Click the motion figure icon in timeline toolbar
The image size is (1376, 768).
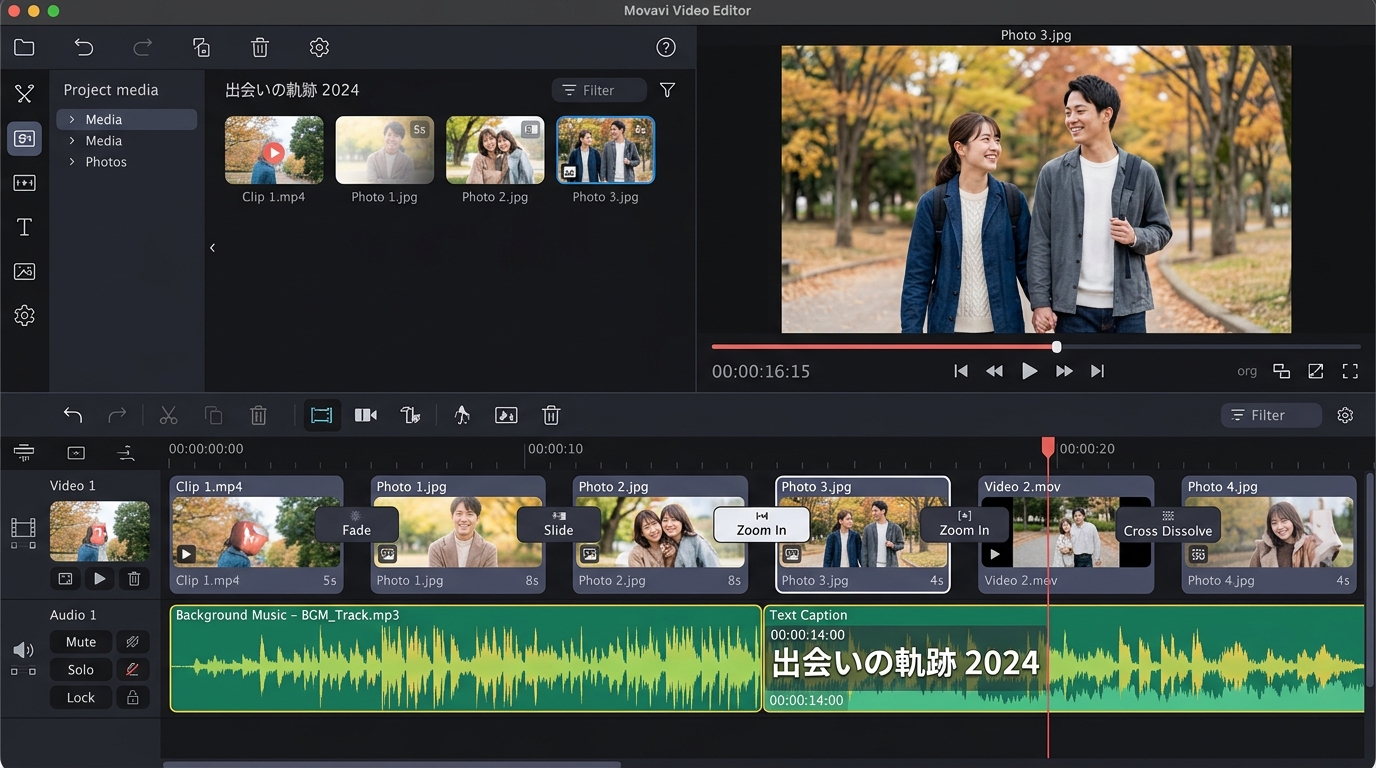[x=462, y=415]
